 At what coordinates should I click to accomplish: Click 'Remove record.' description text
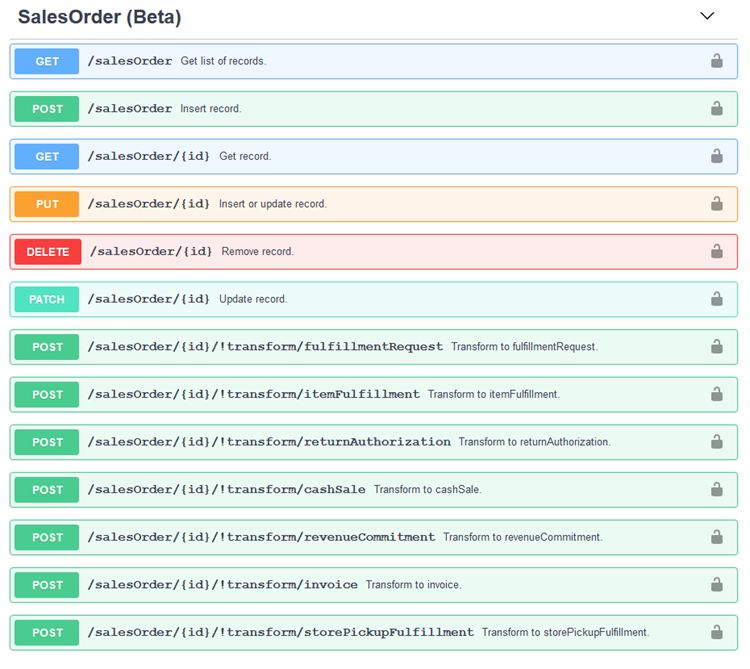click(257, 251)
